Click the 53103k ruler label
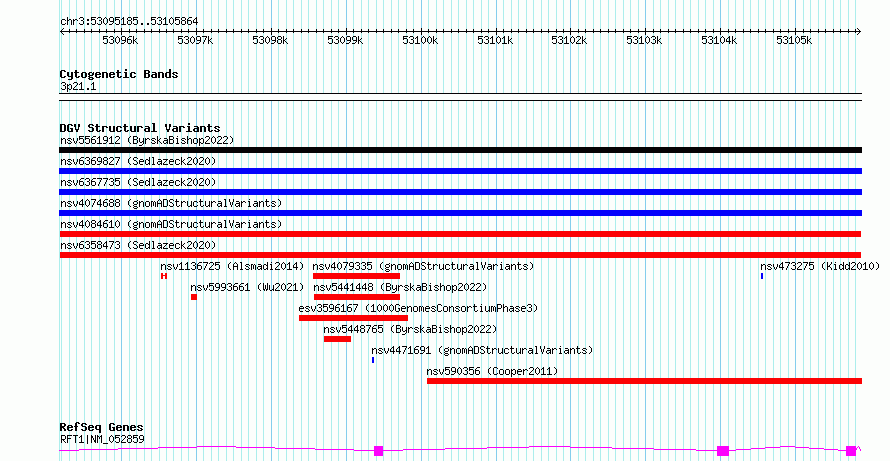The height and width of the screenshot is (461, 890). (644, 41)
